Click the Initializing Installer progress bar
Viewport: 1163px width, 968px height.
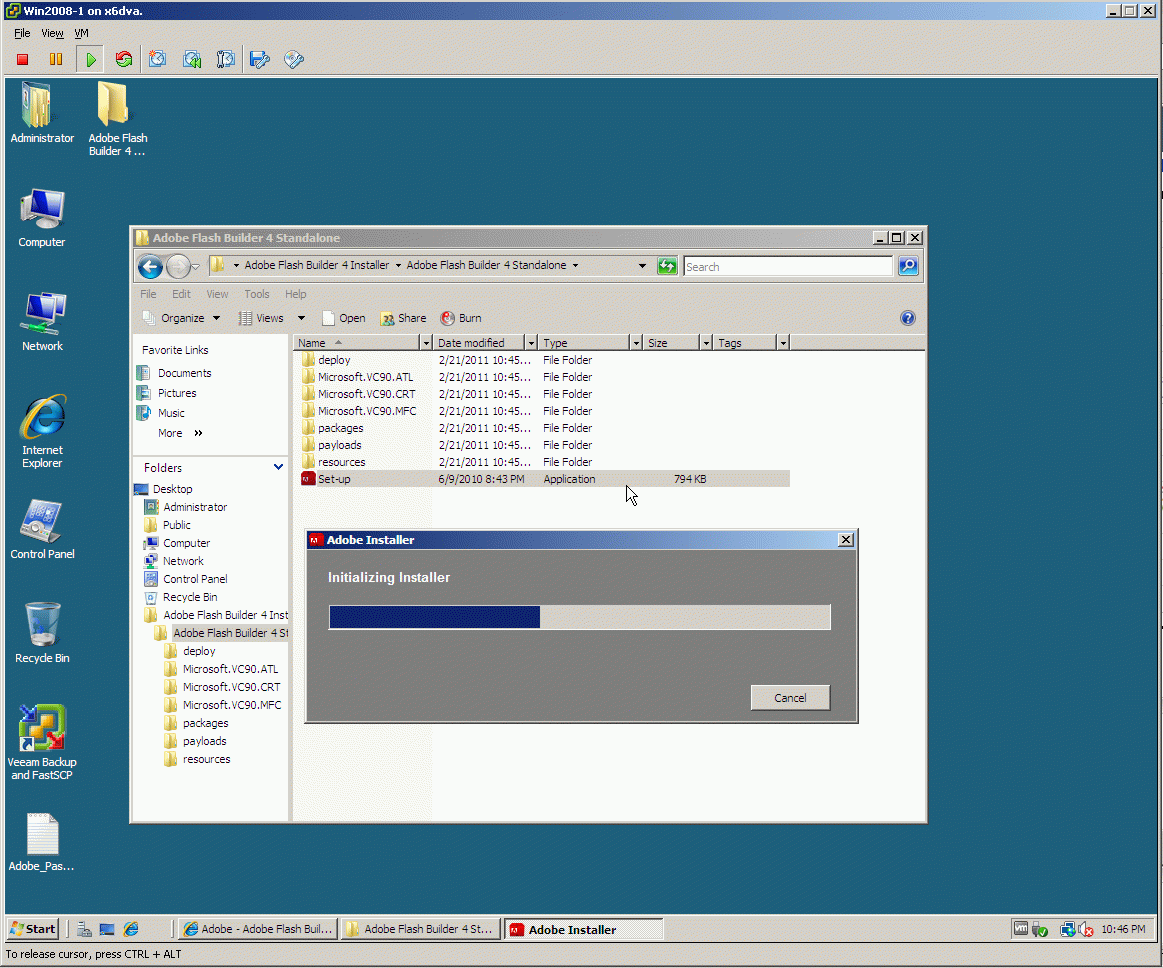point(579,617)
